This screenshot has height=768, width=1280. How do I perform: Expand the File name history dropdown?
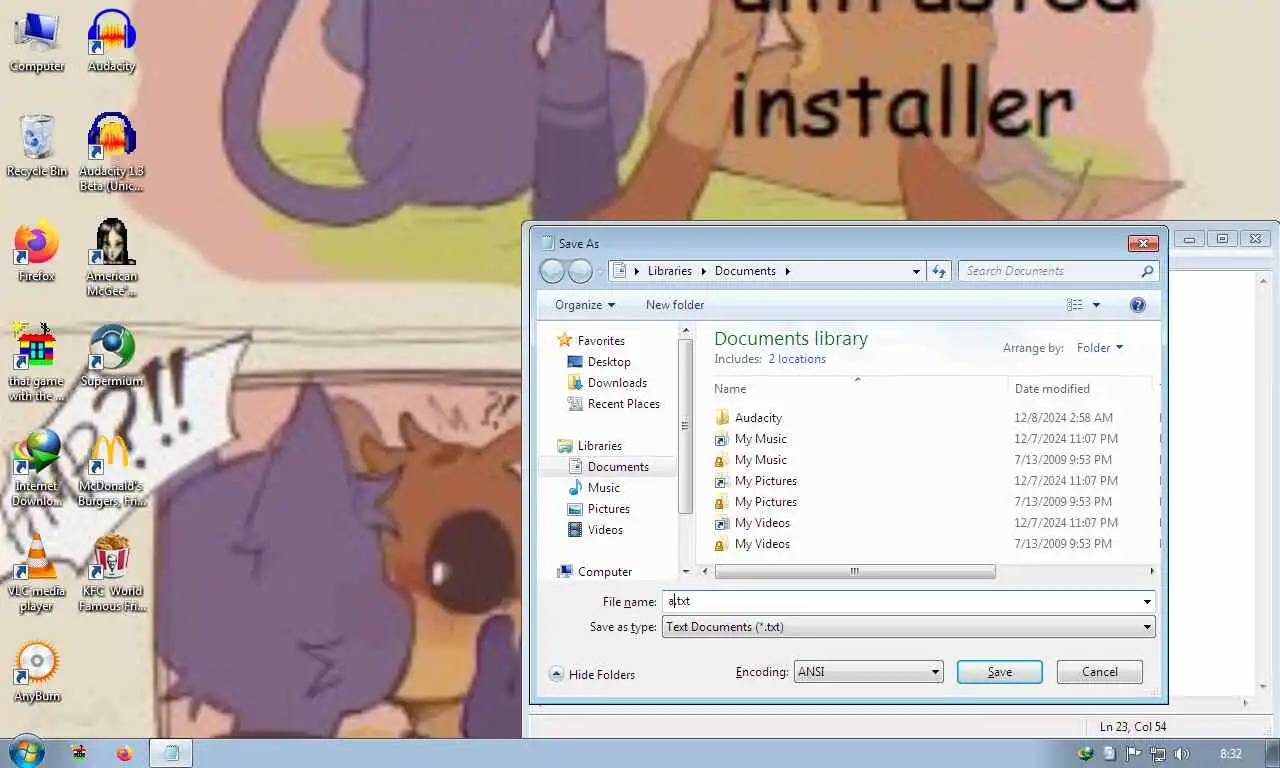tap(1146, 602)
